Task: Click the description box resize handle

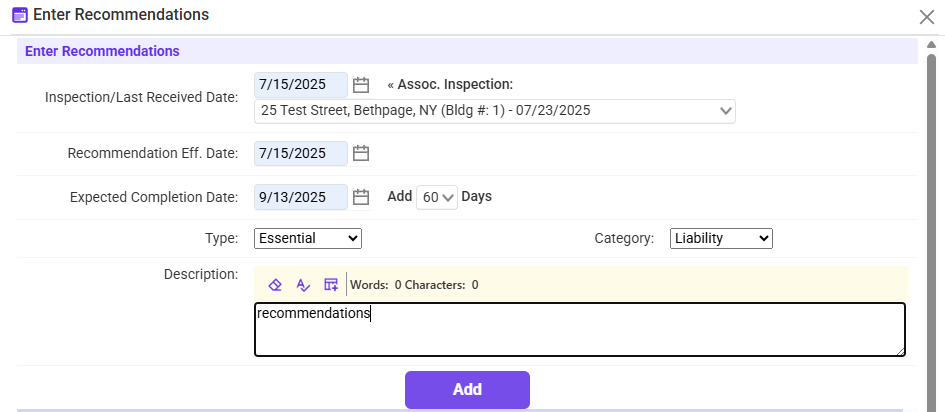Action: [x=900, y=351]
